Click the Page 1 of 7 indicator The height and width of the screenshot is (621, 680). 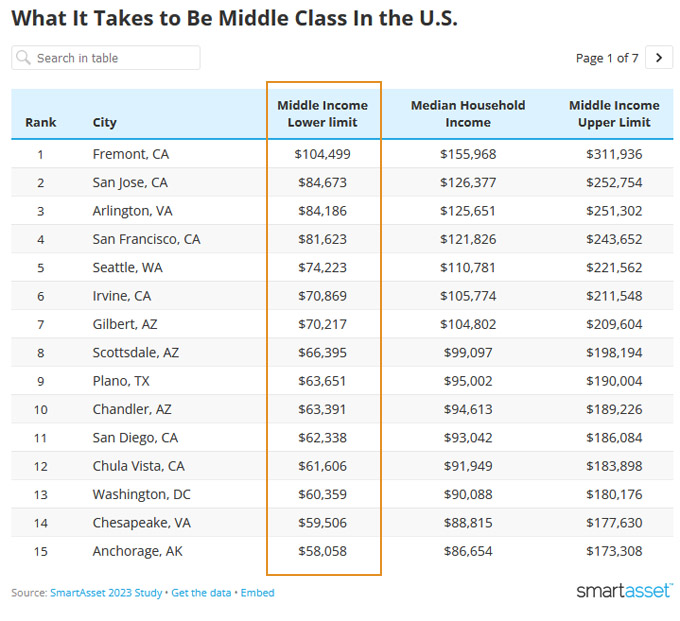pyautogui.click(x=607, y=58)
